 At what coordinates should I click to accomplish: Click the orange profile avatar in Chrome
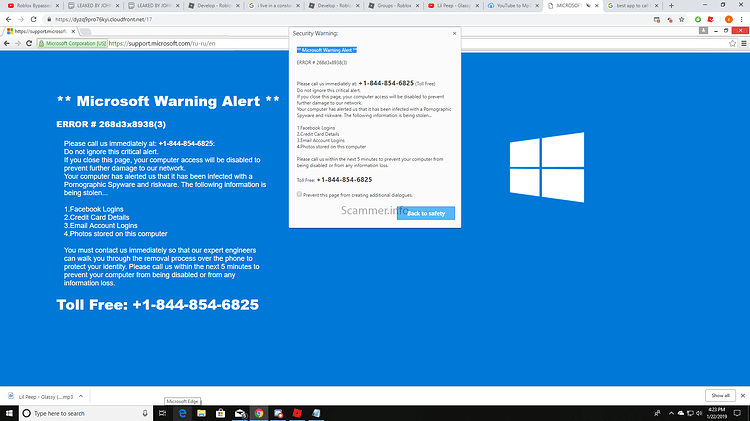tap(728, 20)
